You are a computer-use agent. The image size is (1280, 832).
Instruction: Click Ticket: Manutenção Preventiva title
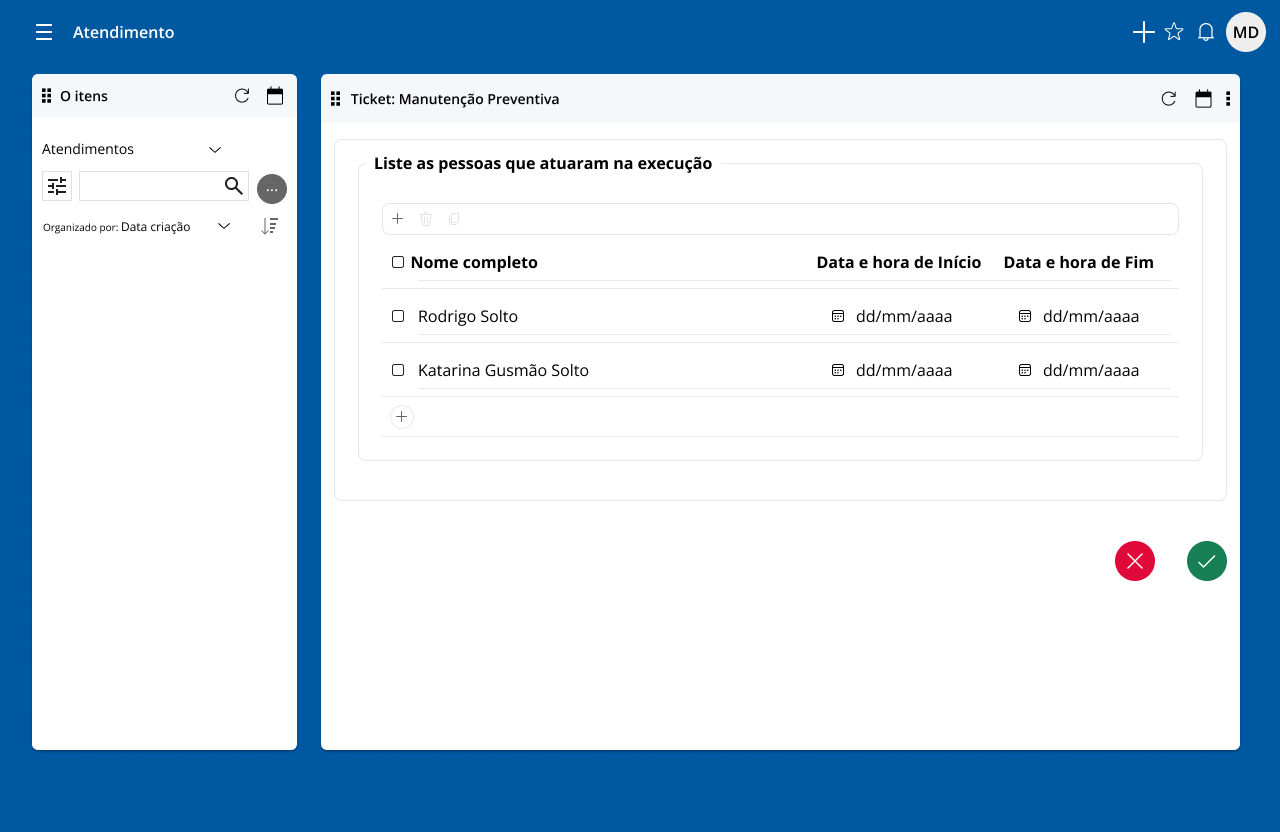[x=455, y=99]
